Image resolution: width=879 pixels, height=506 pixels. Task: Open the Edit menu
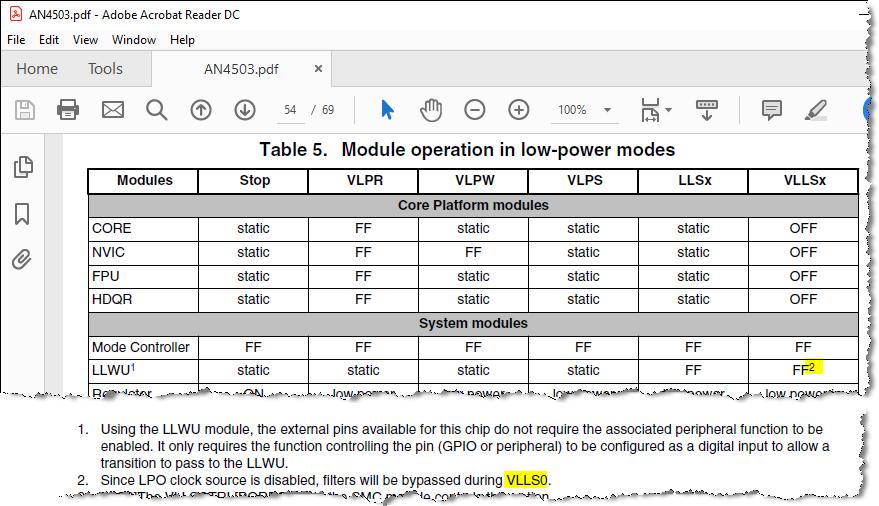tap(49, 40)
